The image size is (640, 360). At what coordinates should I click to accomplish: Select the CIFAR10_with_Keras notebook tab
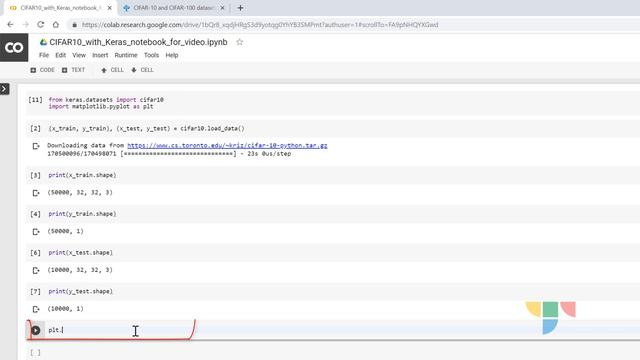click(x=60, y=8)
